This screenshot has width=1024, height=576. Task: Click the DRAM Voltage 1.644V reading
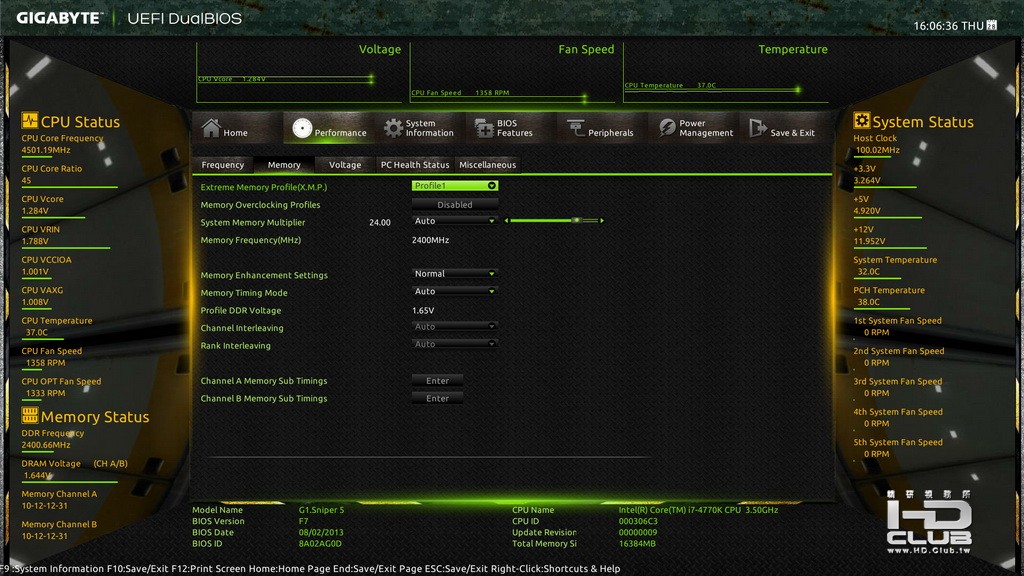click(x=37, y=475)
